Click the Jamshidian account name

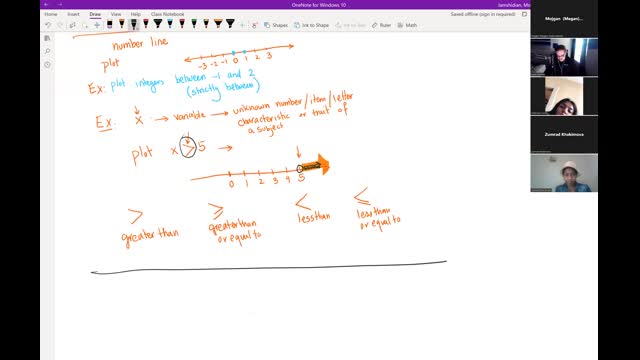click(513, 5)
